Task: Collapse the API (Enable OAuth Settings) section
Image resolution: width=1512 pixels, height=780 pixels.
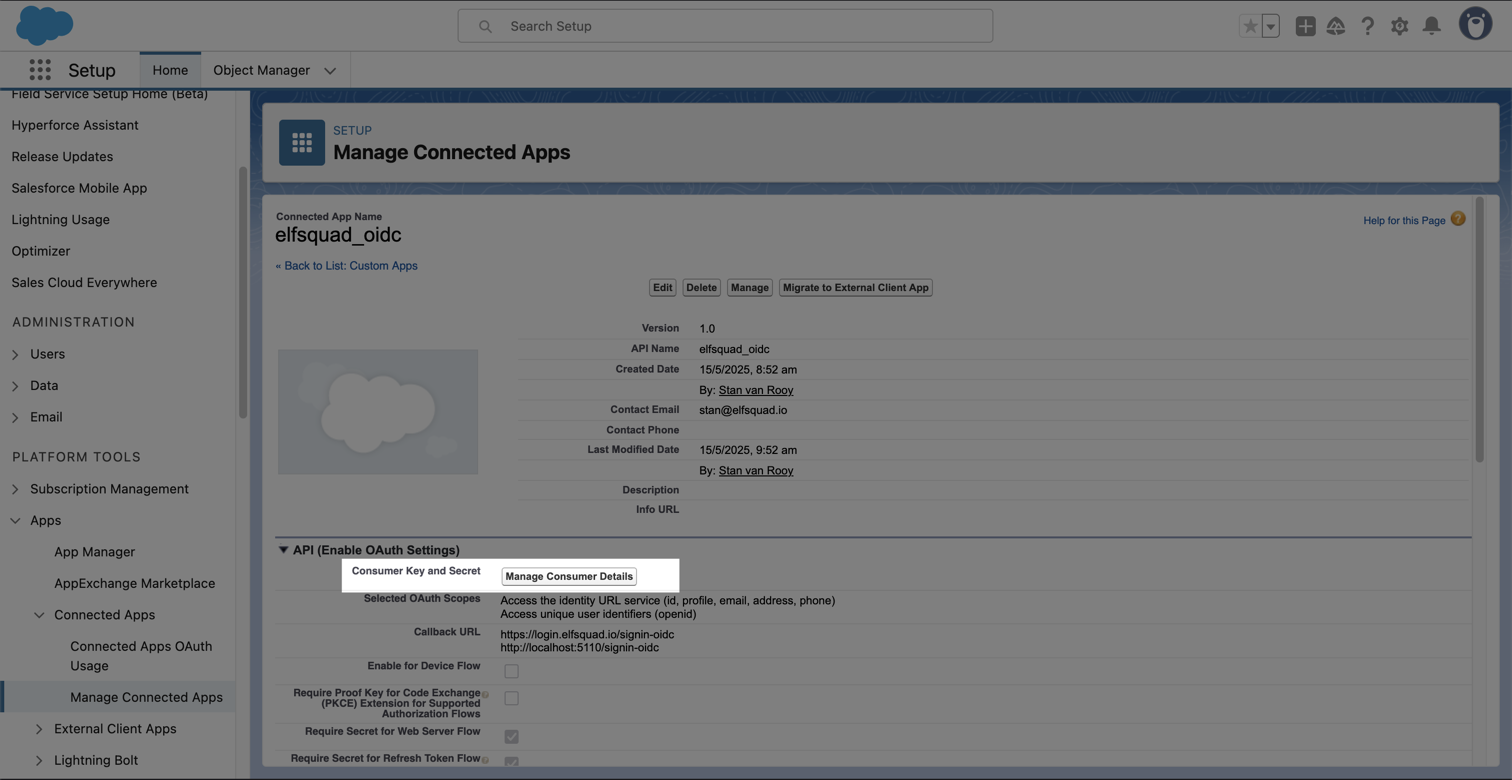Action: pyautogui.click(x=283, y=550)
